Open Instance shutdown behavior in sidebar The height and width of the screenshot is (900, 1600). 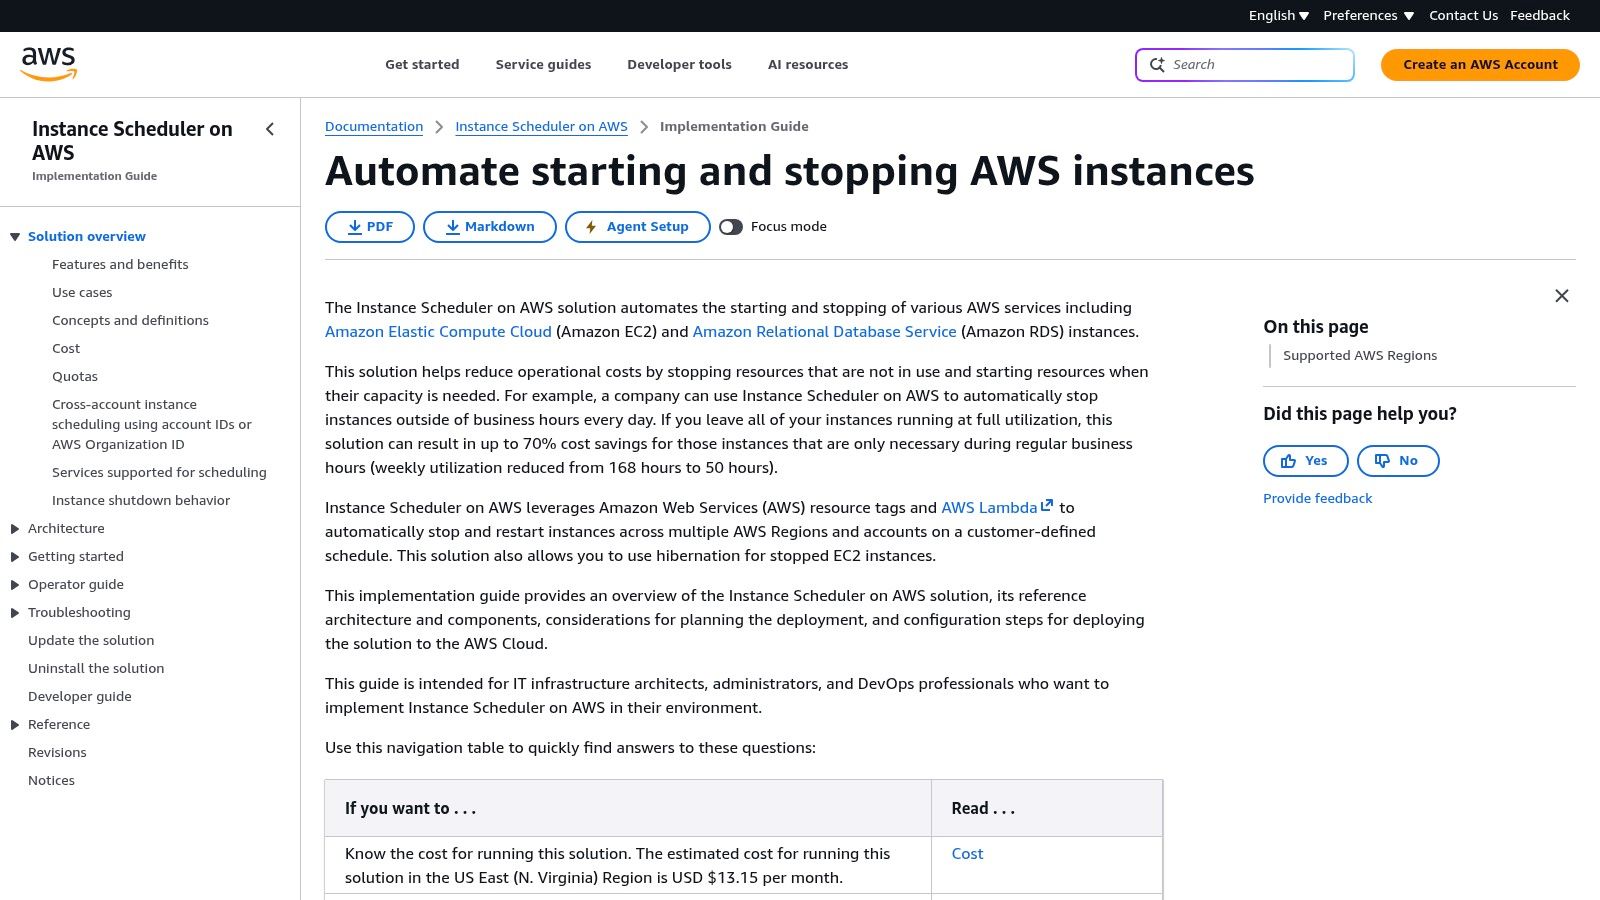(141, 501)
